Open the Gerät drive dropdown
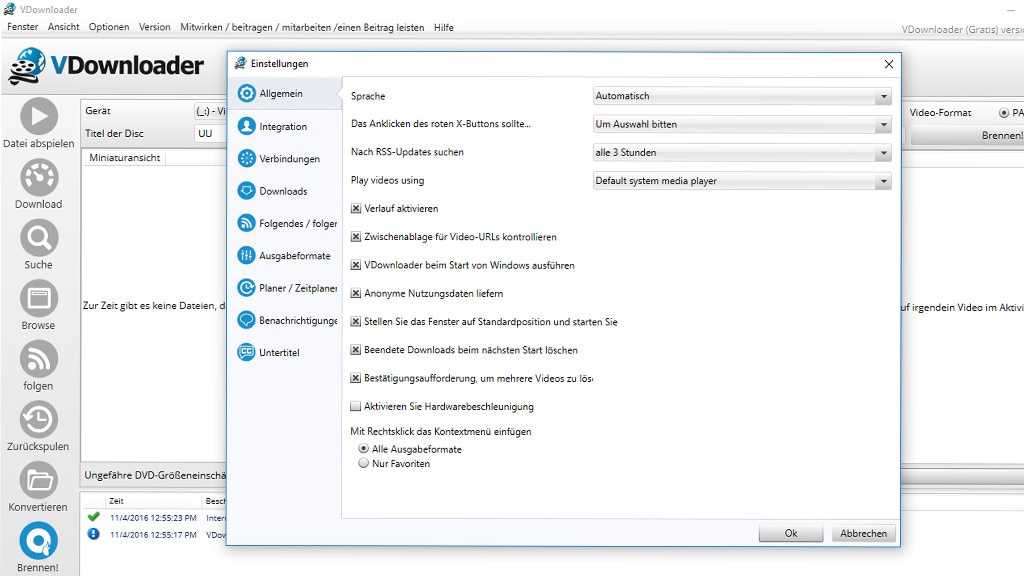 click(210, 111)
